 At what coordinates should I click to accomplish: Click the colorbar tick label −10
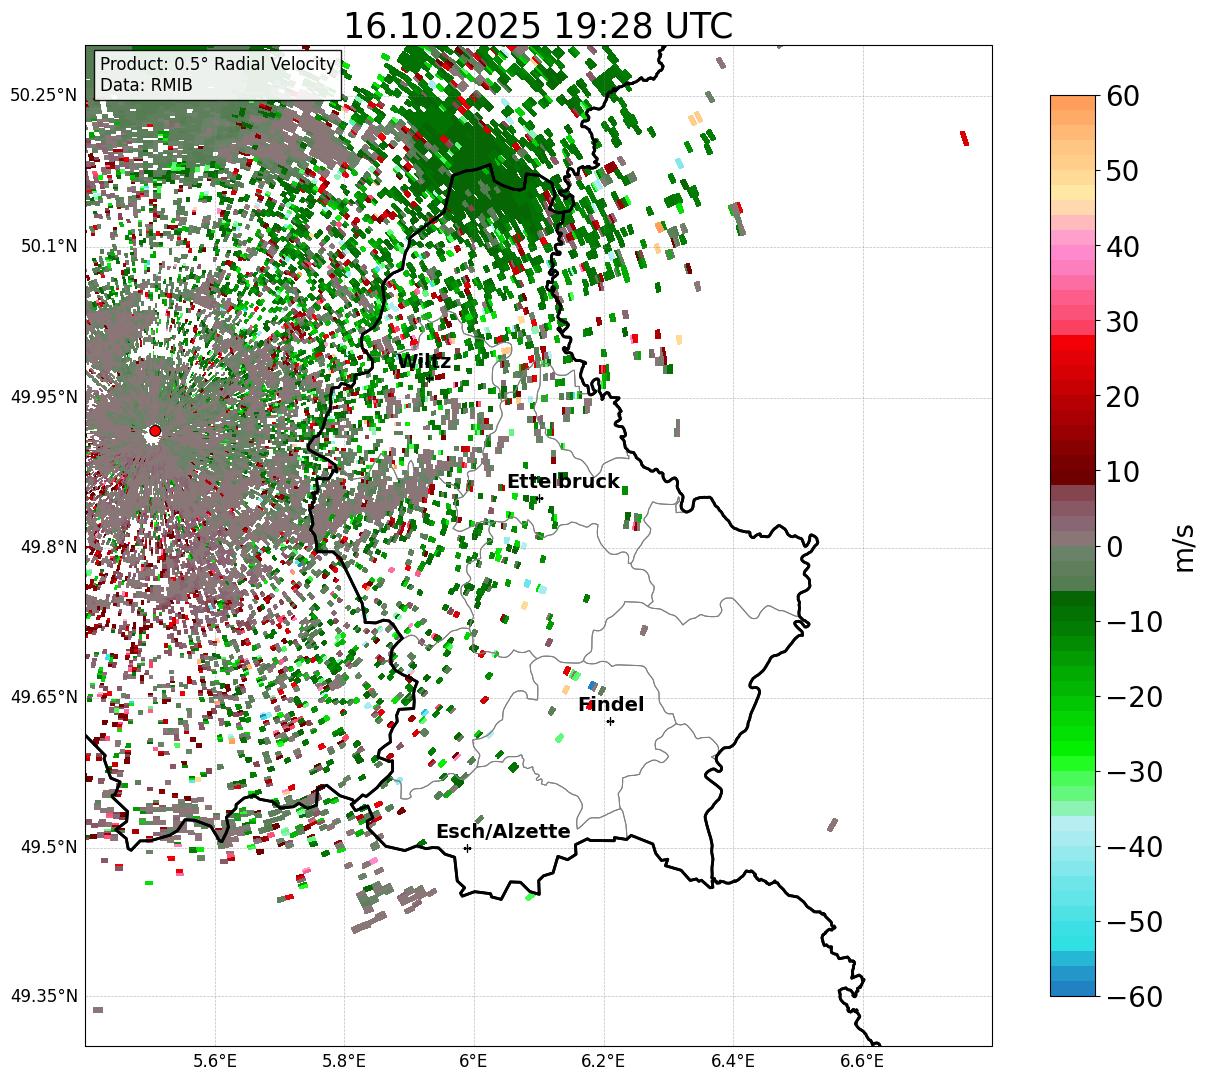pyautogui.click(x=1134, y=621)
